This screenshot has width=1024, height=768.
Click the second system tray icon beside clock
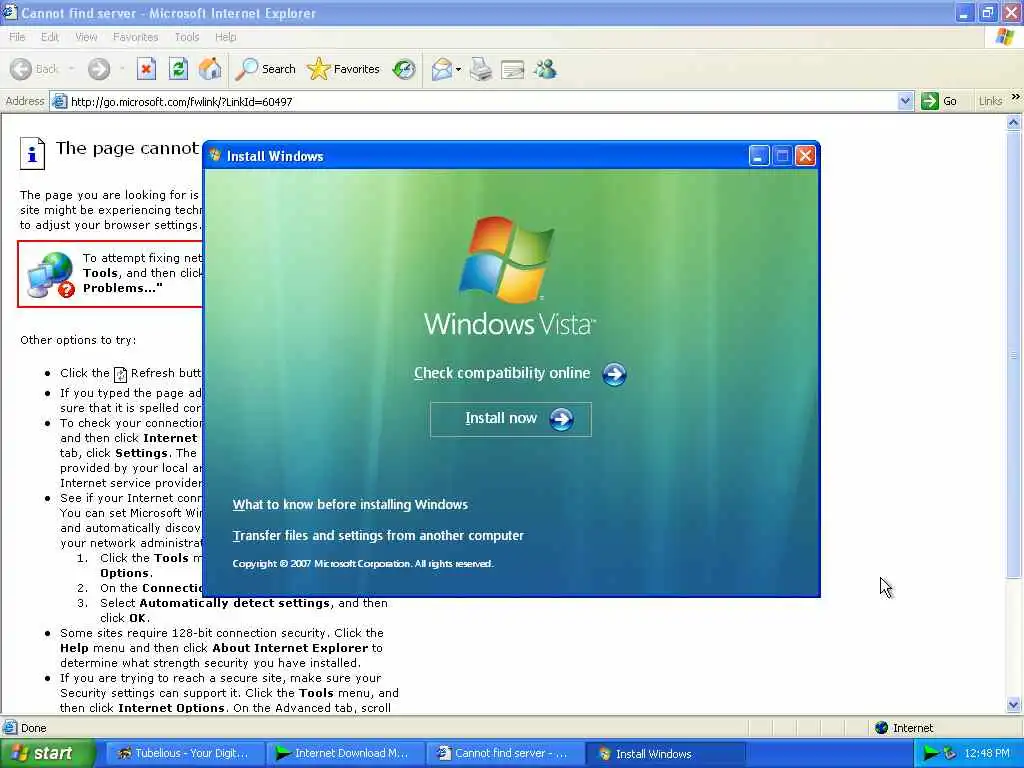click(950, 754)
